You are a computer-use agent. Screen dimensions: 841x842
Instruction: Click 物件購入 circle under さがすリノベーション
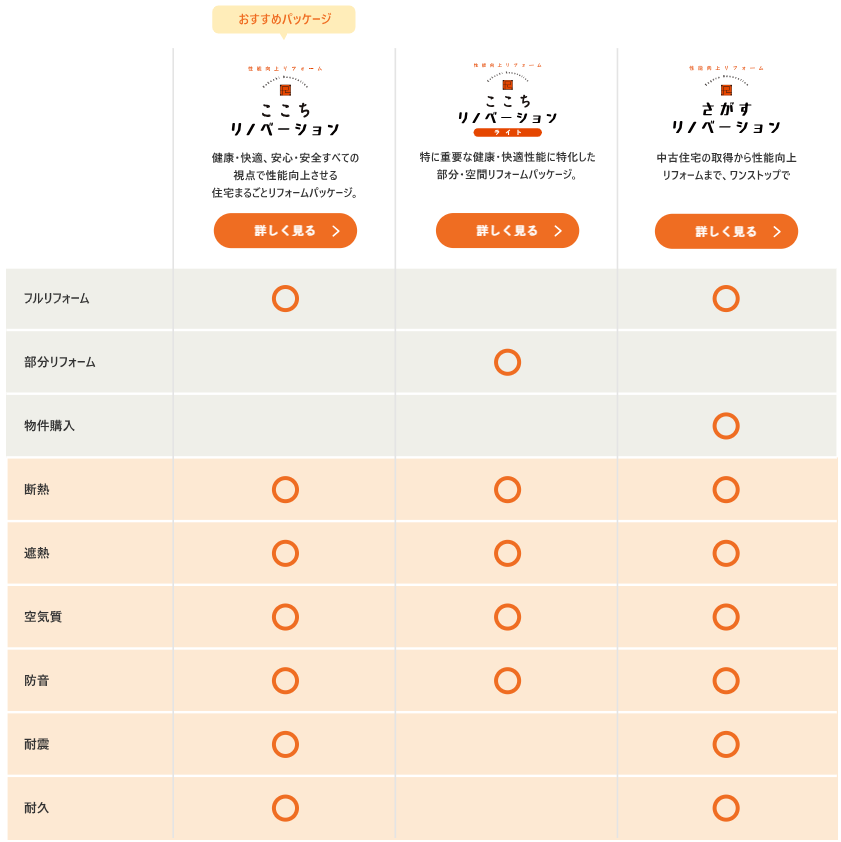click(x=726, y=426)
